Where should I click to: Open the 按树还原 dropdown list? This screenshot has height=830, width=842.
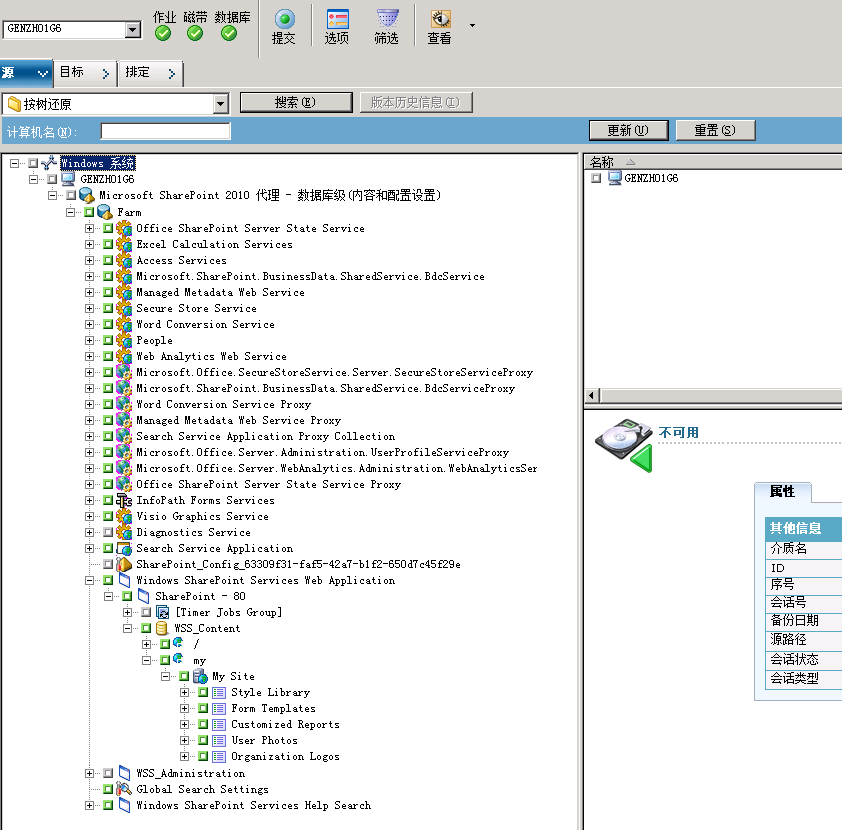click(221, 104)
